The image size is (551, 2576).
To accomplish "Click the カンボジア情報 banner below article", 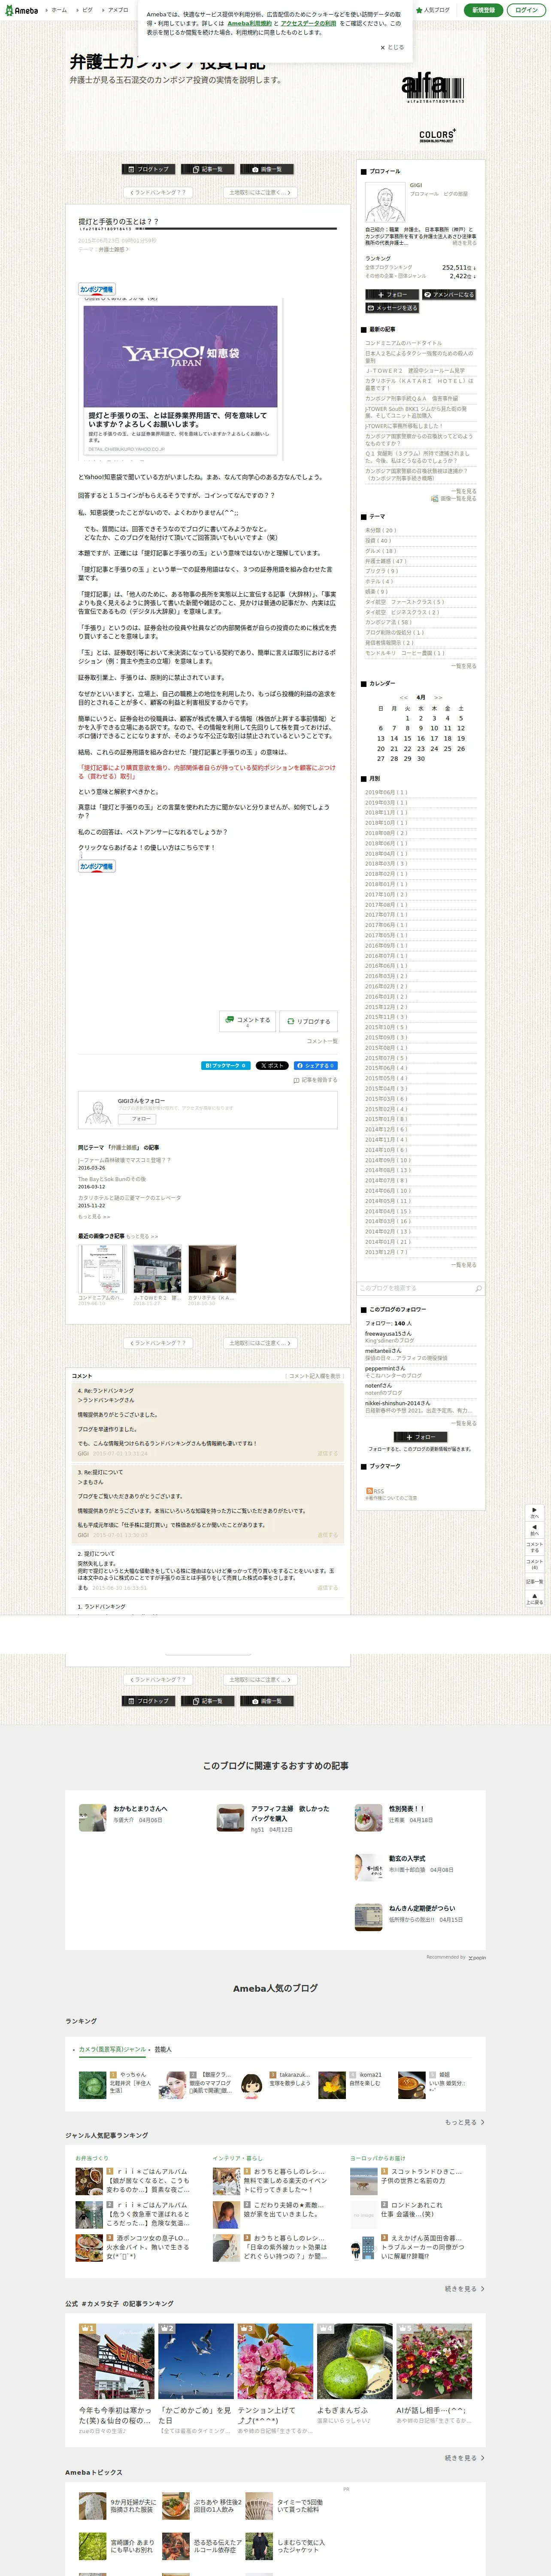I will (96, 867).
